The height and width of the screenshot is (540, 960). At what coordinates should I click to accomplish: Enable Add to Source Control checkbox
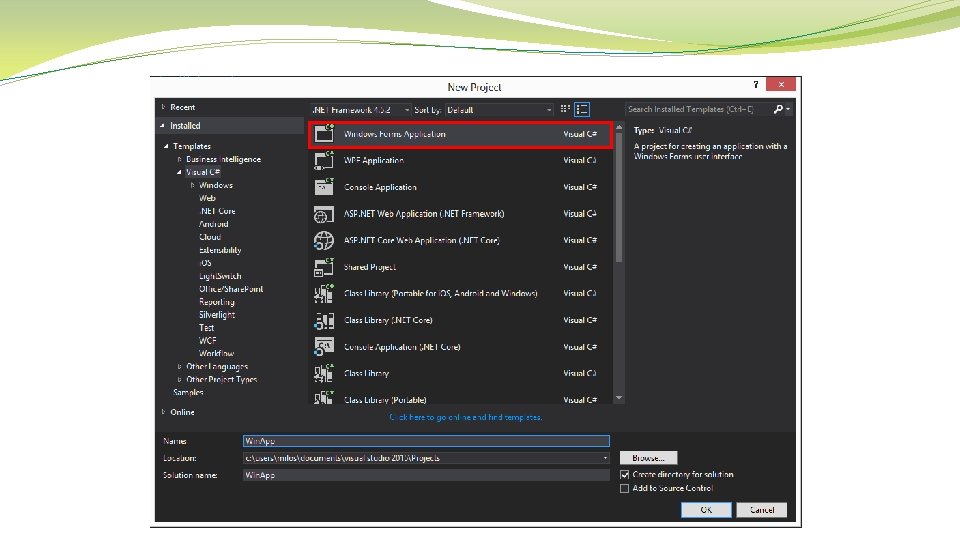pos(624,489)
